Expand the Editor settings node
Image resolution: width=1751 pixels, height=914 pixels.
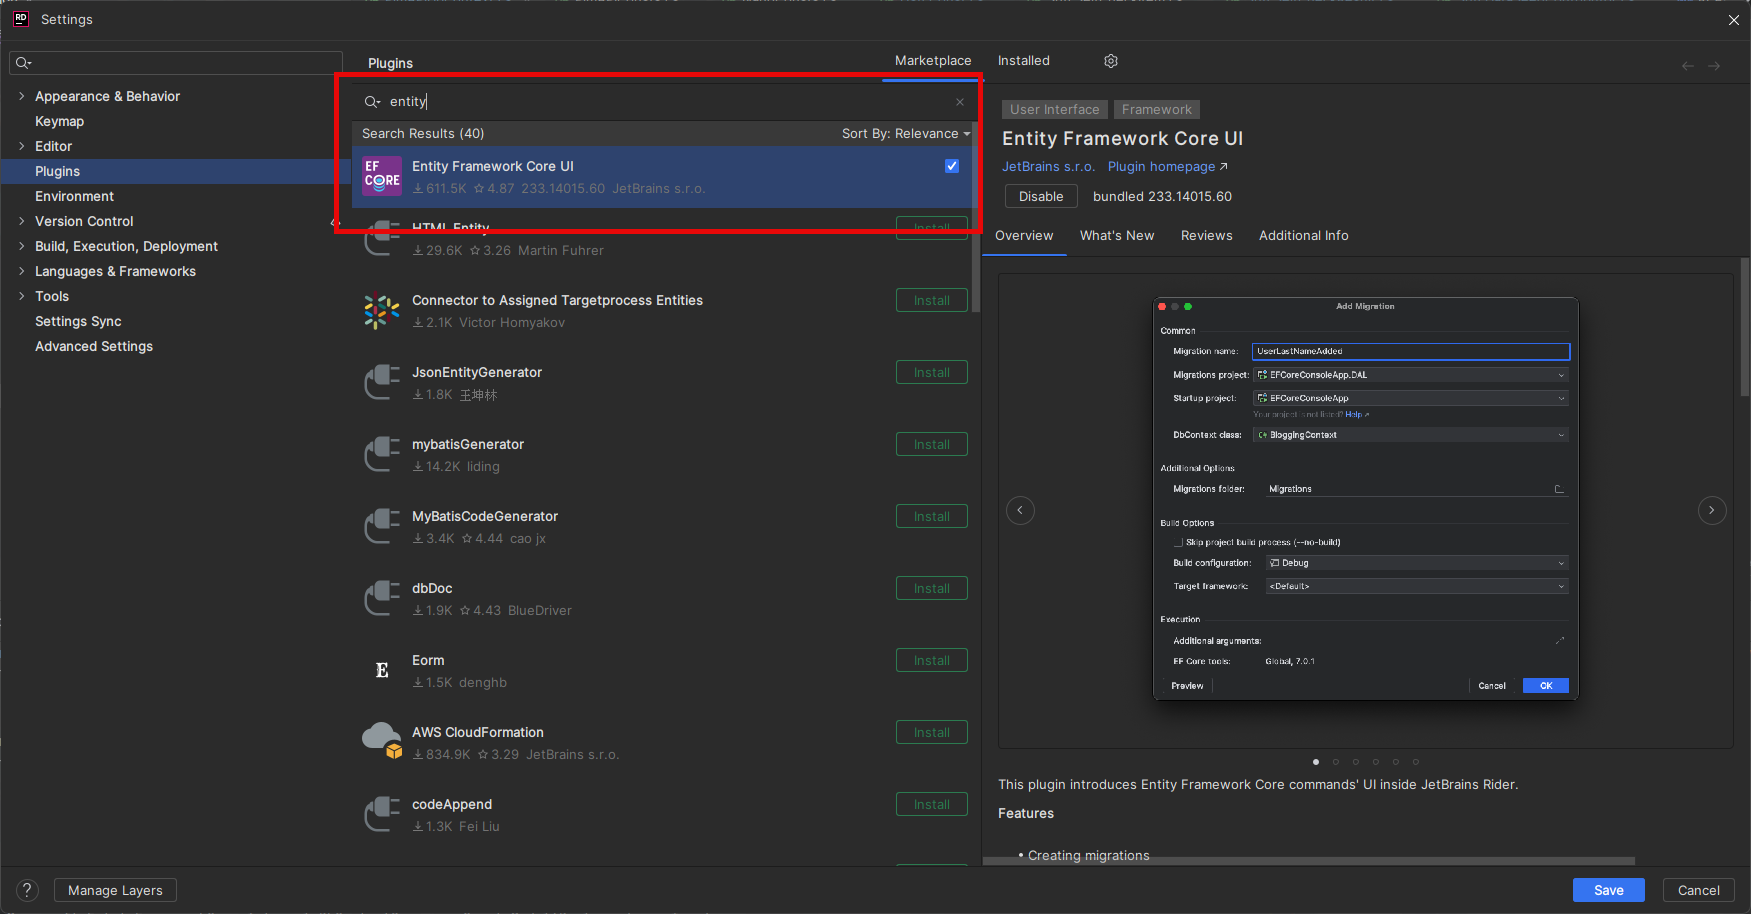pos(22,146)
